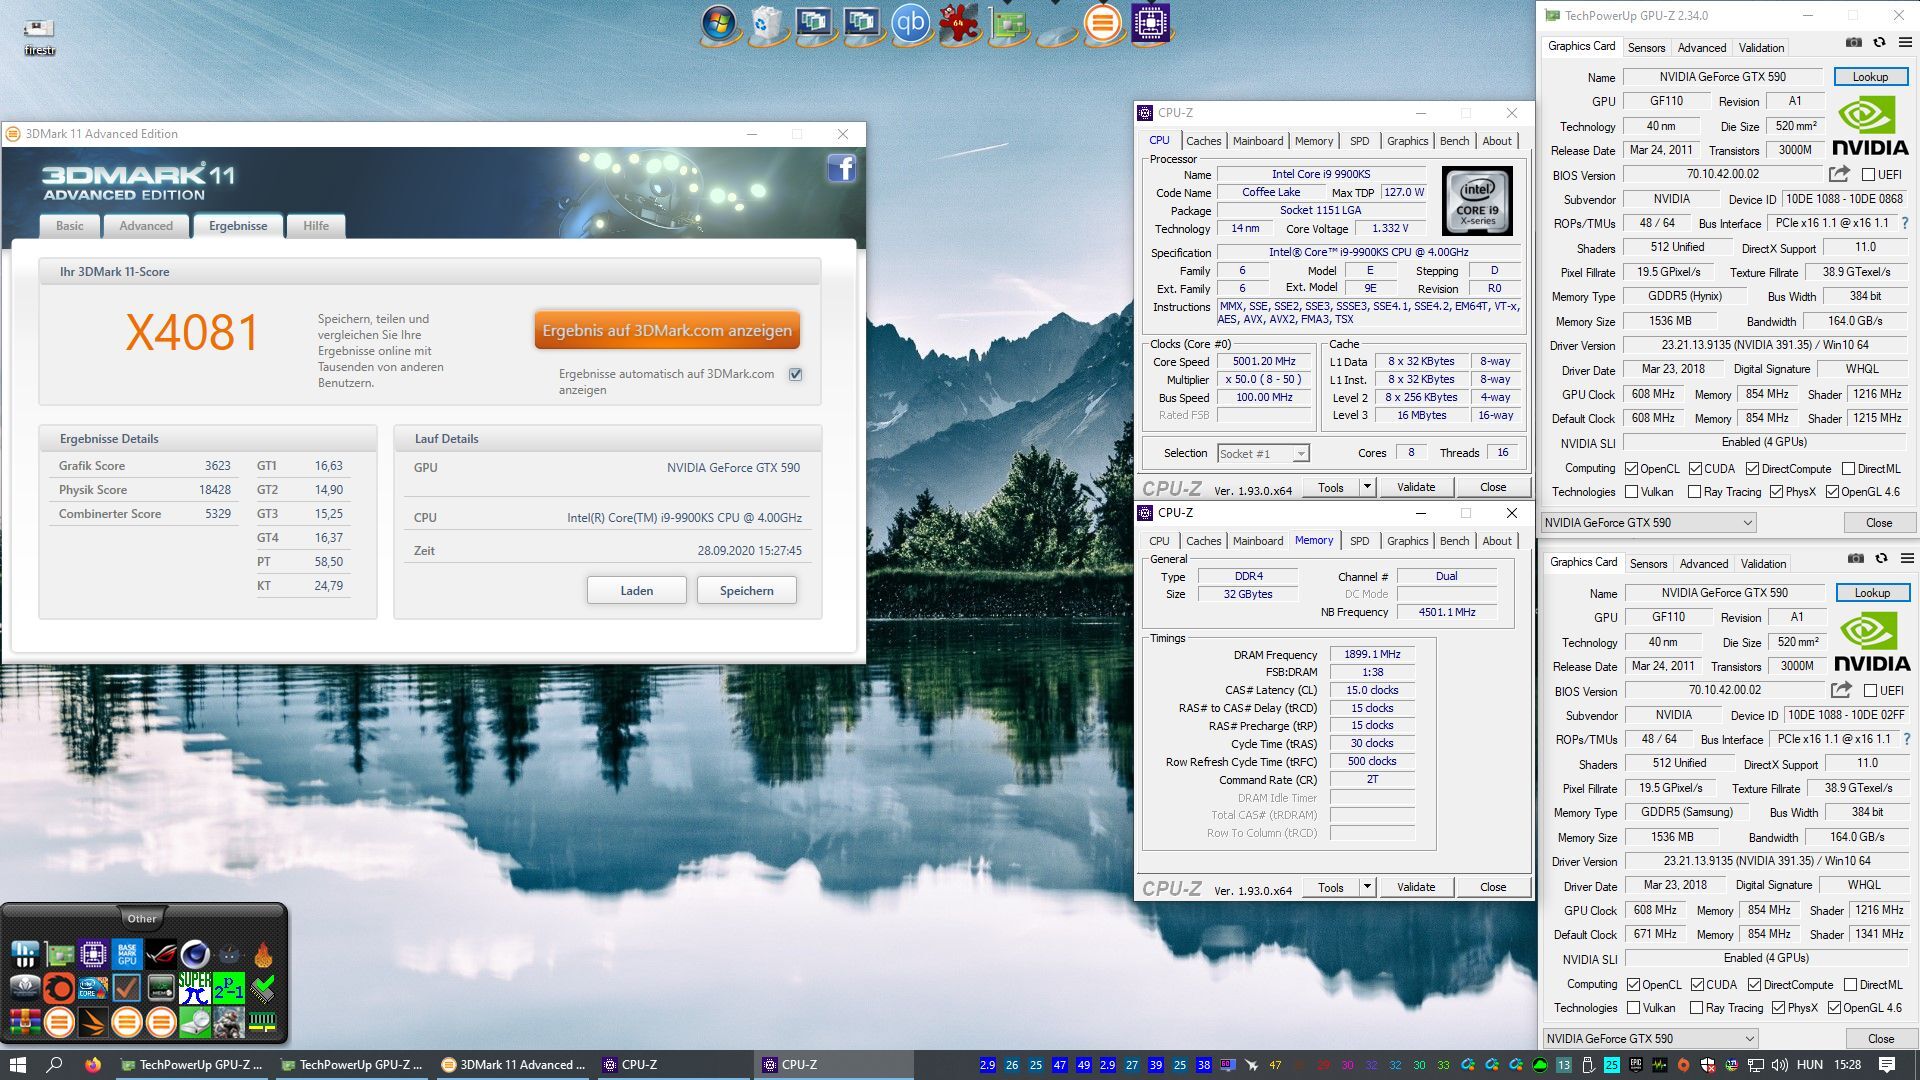Launch WinRAR books icon in Other panel
The width and height of the screenshot is (1920, 1080).
coord(25,1022)
